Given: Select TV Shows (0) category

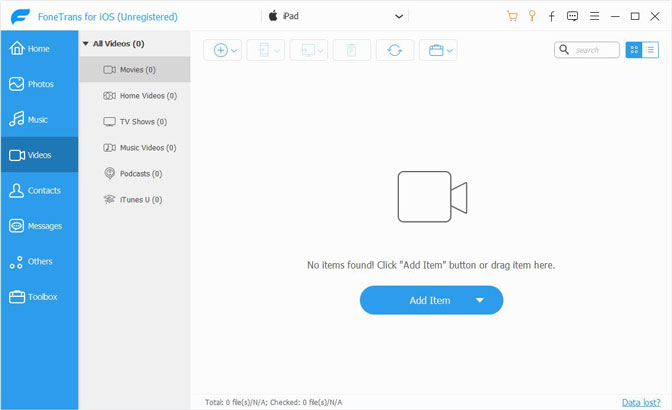Looking at the screenshot, I should tap(135, 122).
